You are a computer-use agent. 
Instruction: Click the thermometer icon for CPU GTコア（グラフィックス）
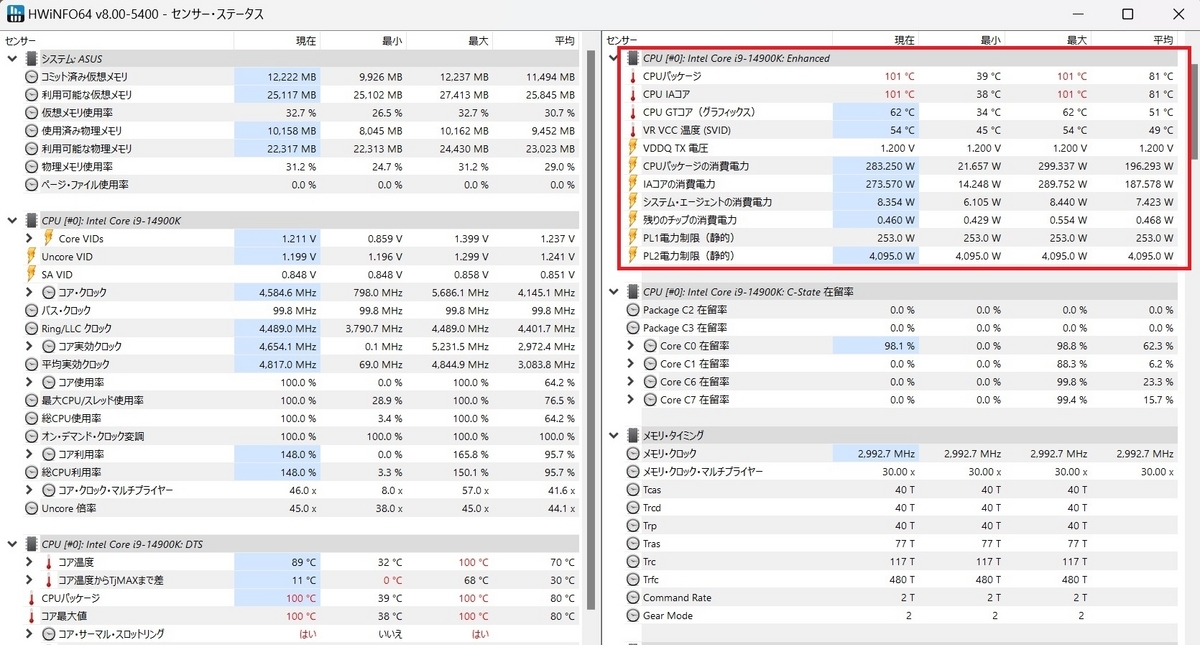point(633,112)
